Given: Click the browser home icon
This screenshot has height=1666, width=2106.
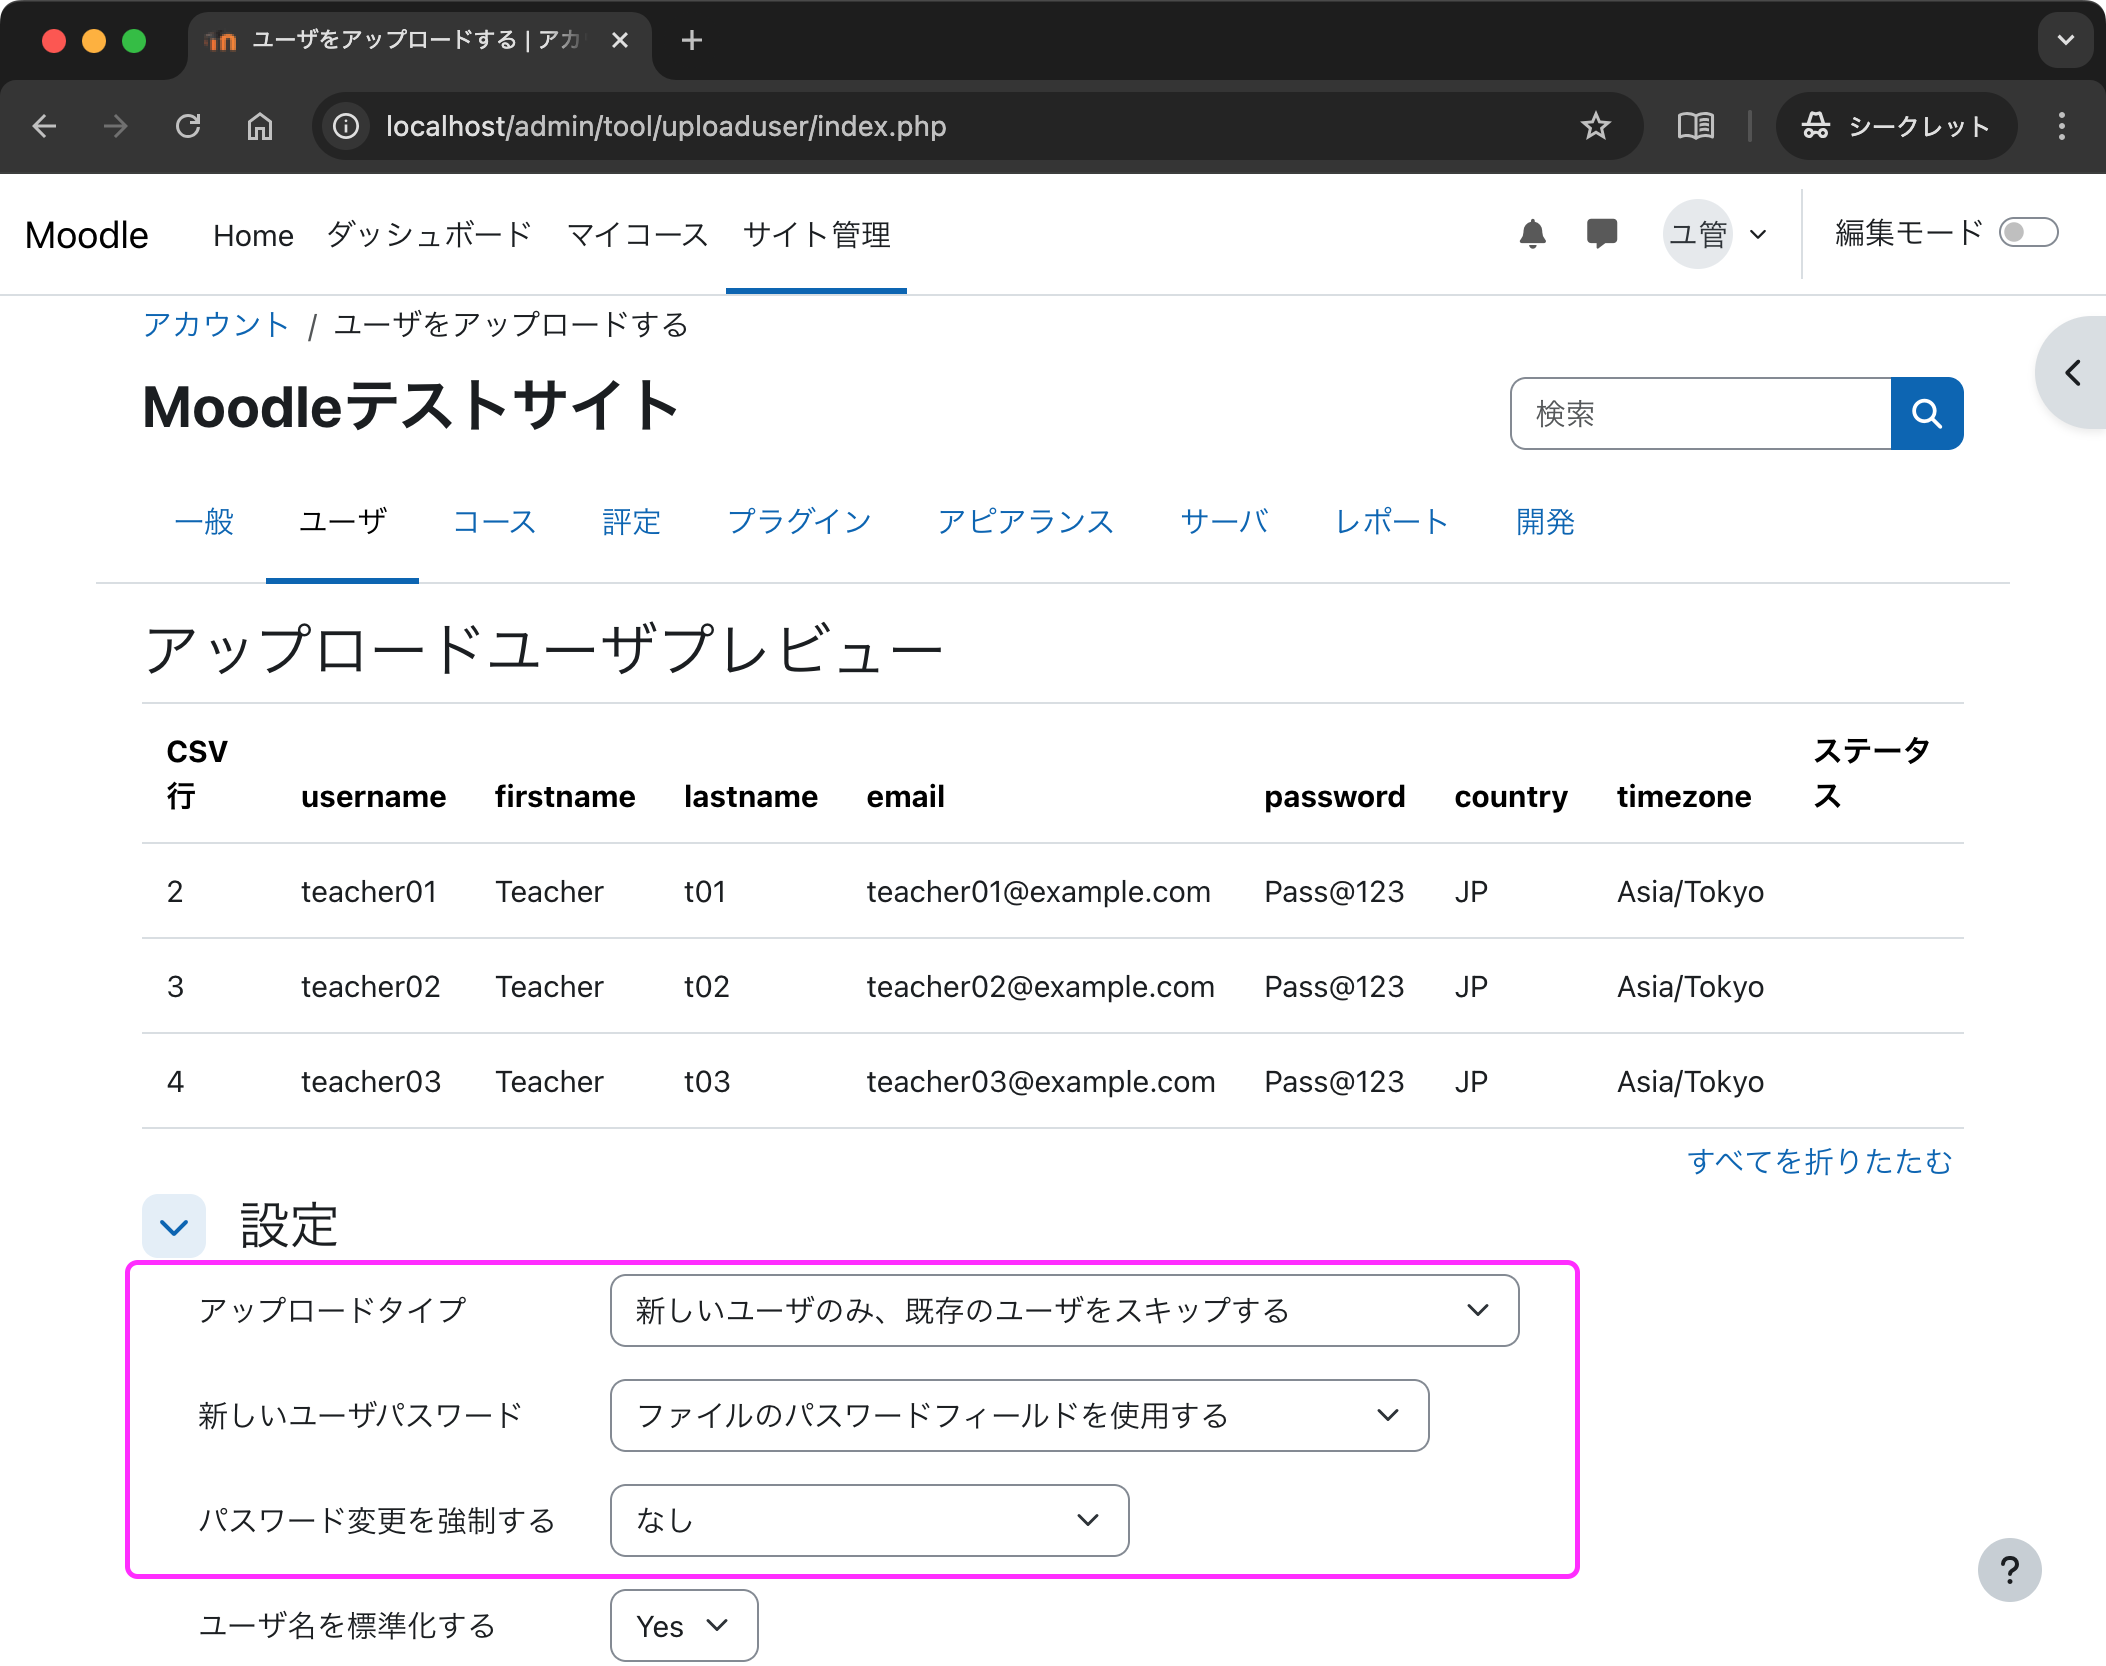Looking at the screenshot, I should (x=259, y=126).
